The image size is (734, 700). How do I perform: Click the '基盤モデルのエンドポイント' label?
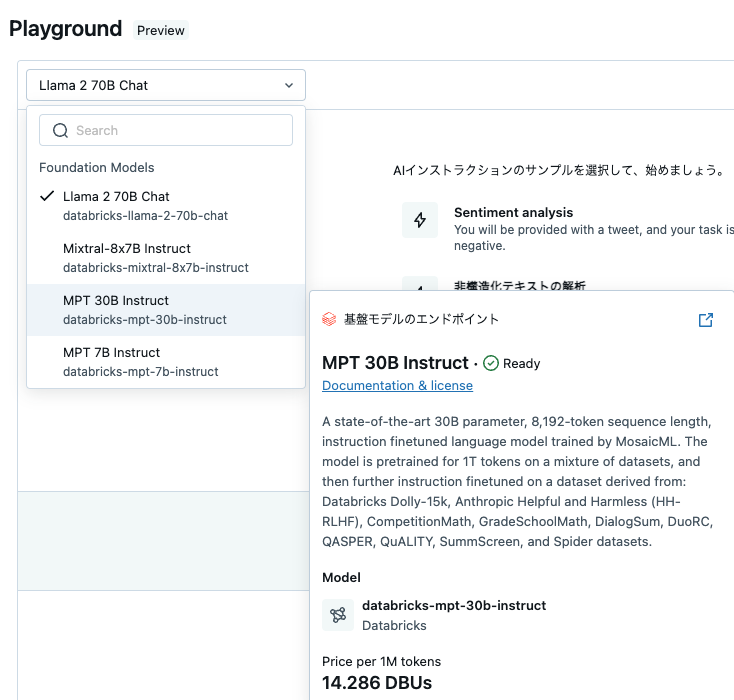pyautogui.click(x=421, y=319)
